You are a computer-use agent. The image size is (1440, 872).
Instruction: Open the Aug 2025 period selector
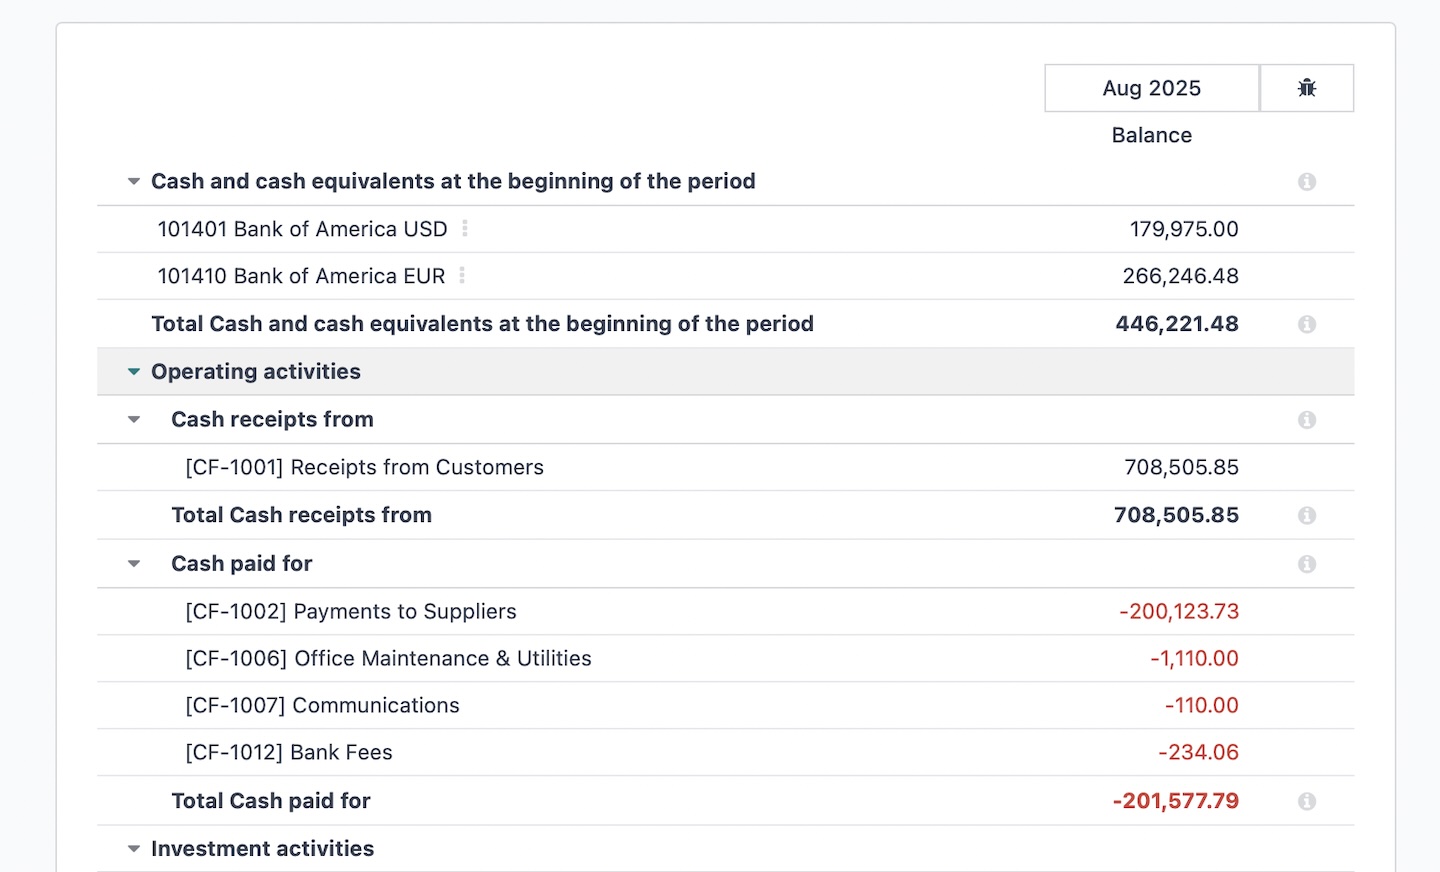pos(1151,88)
